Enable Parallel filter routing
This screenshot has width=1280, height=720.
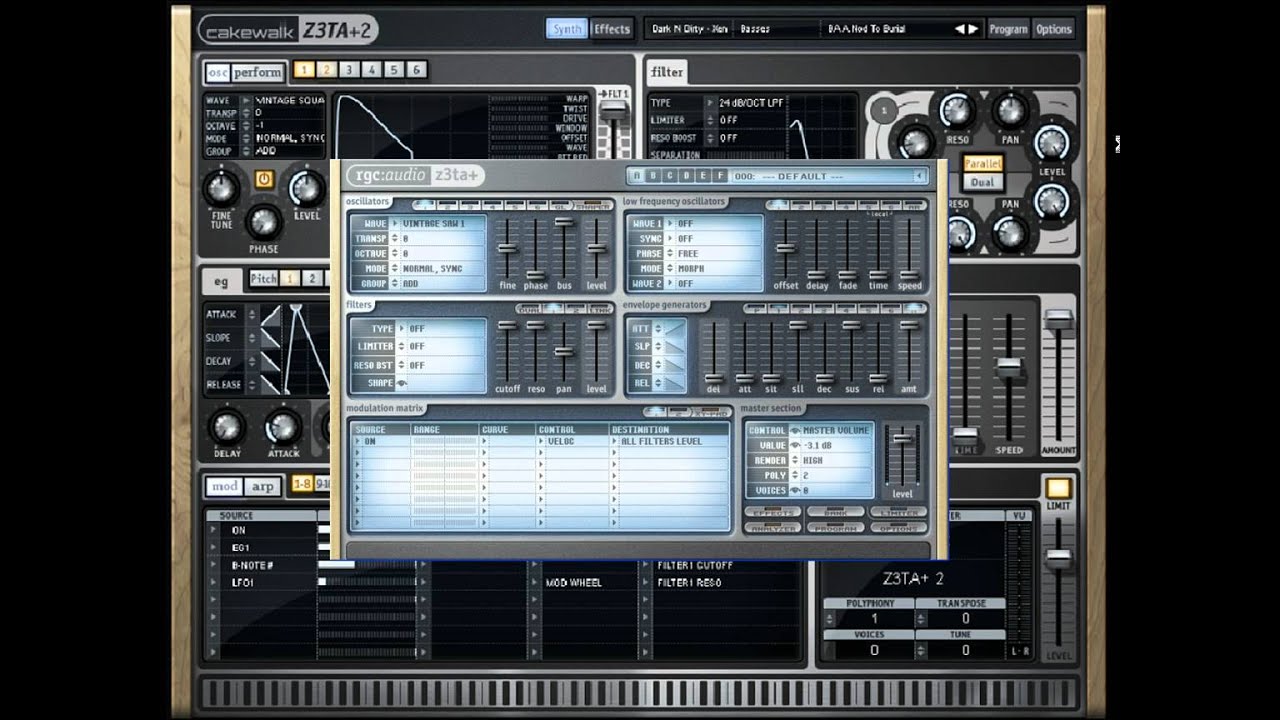982,163
